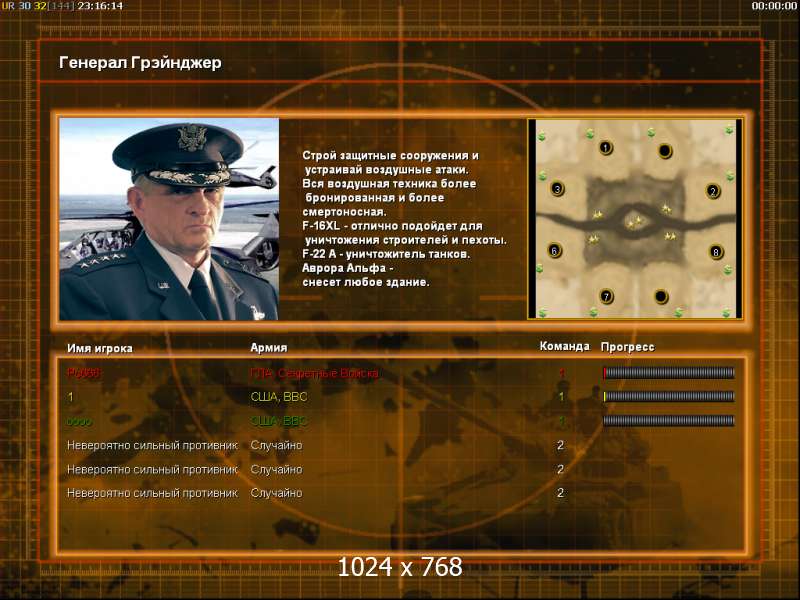
Task: Click the star marker closest to start position 3
Action: [x=597, y=215]
